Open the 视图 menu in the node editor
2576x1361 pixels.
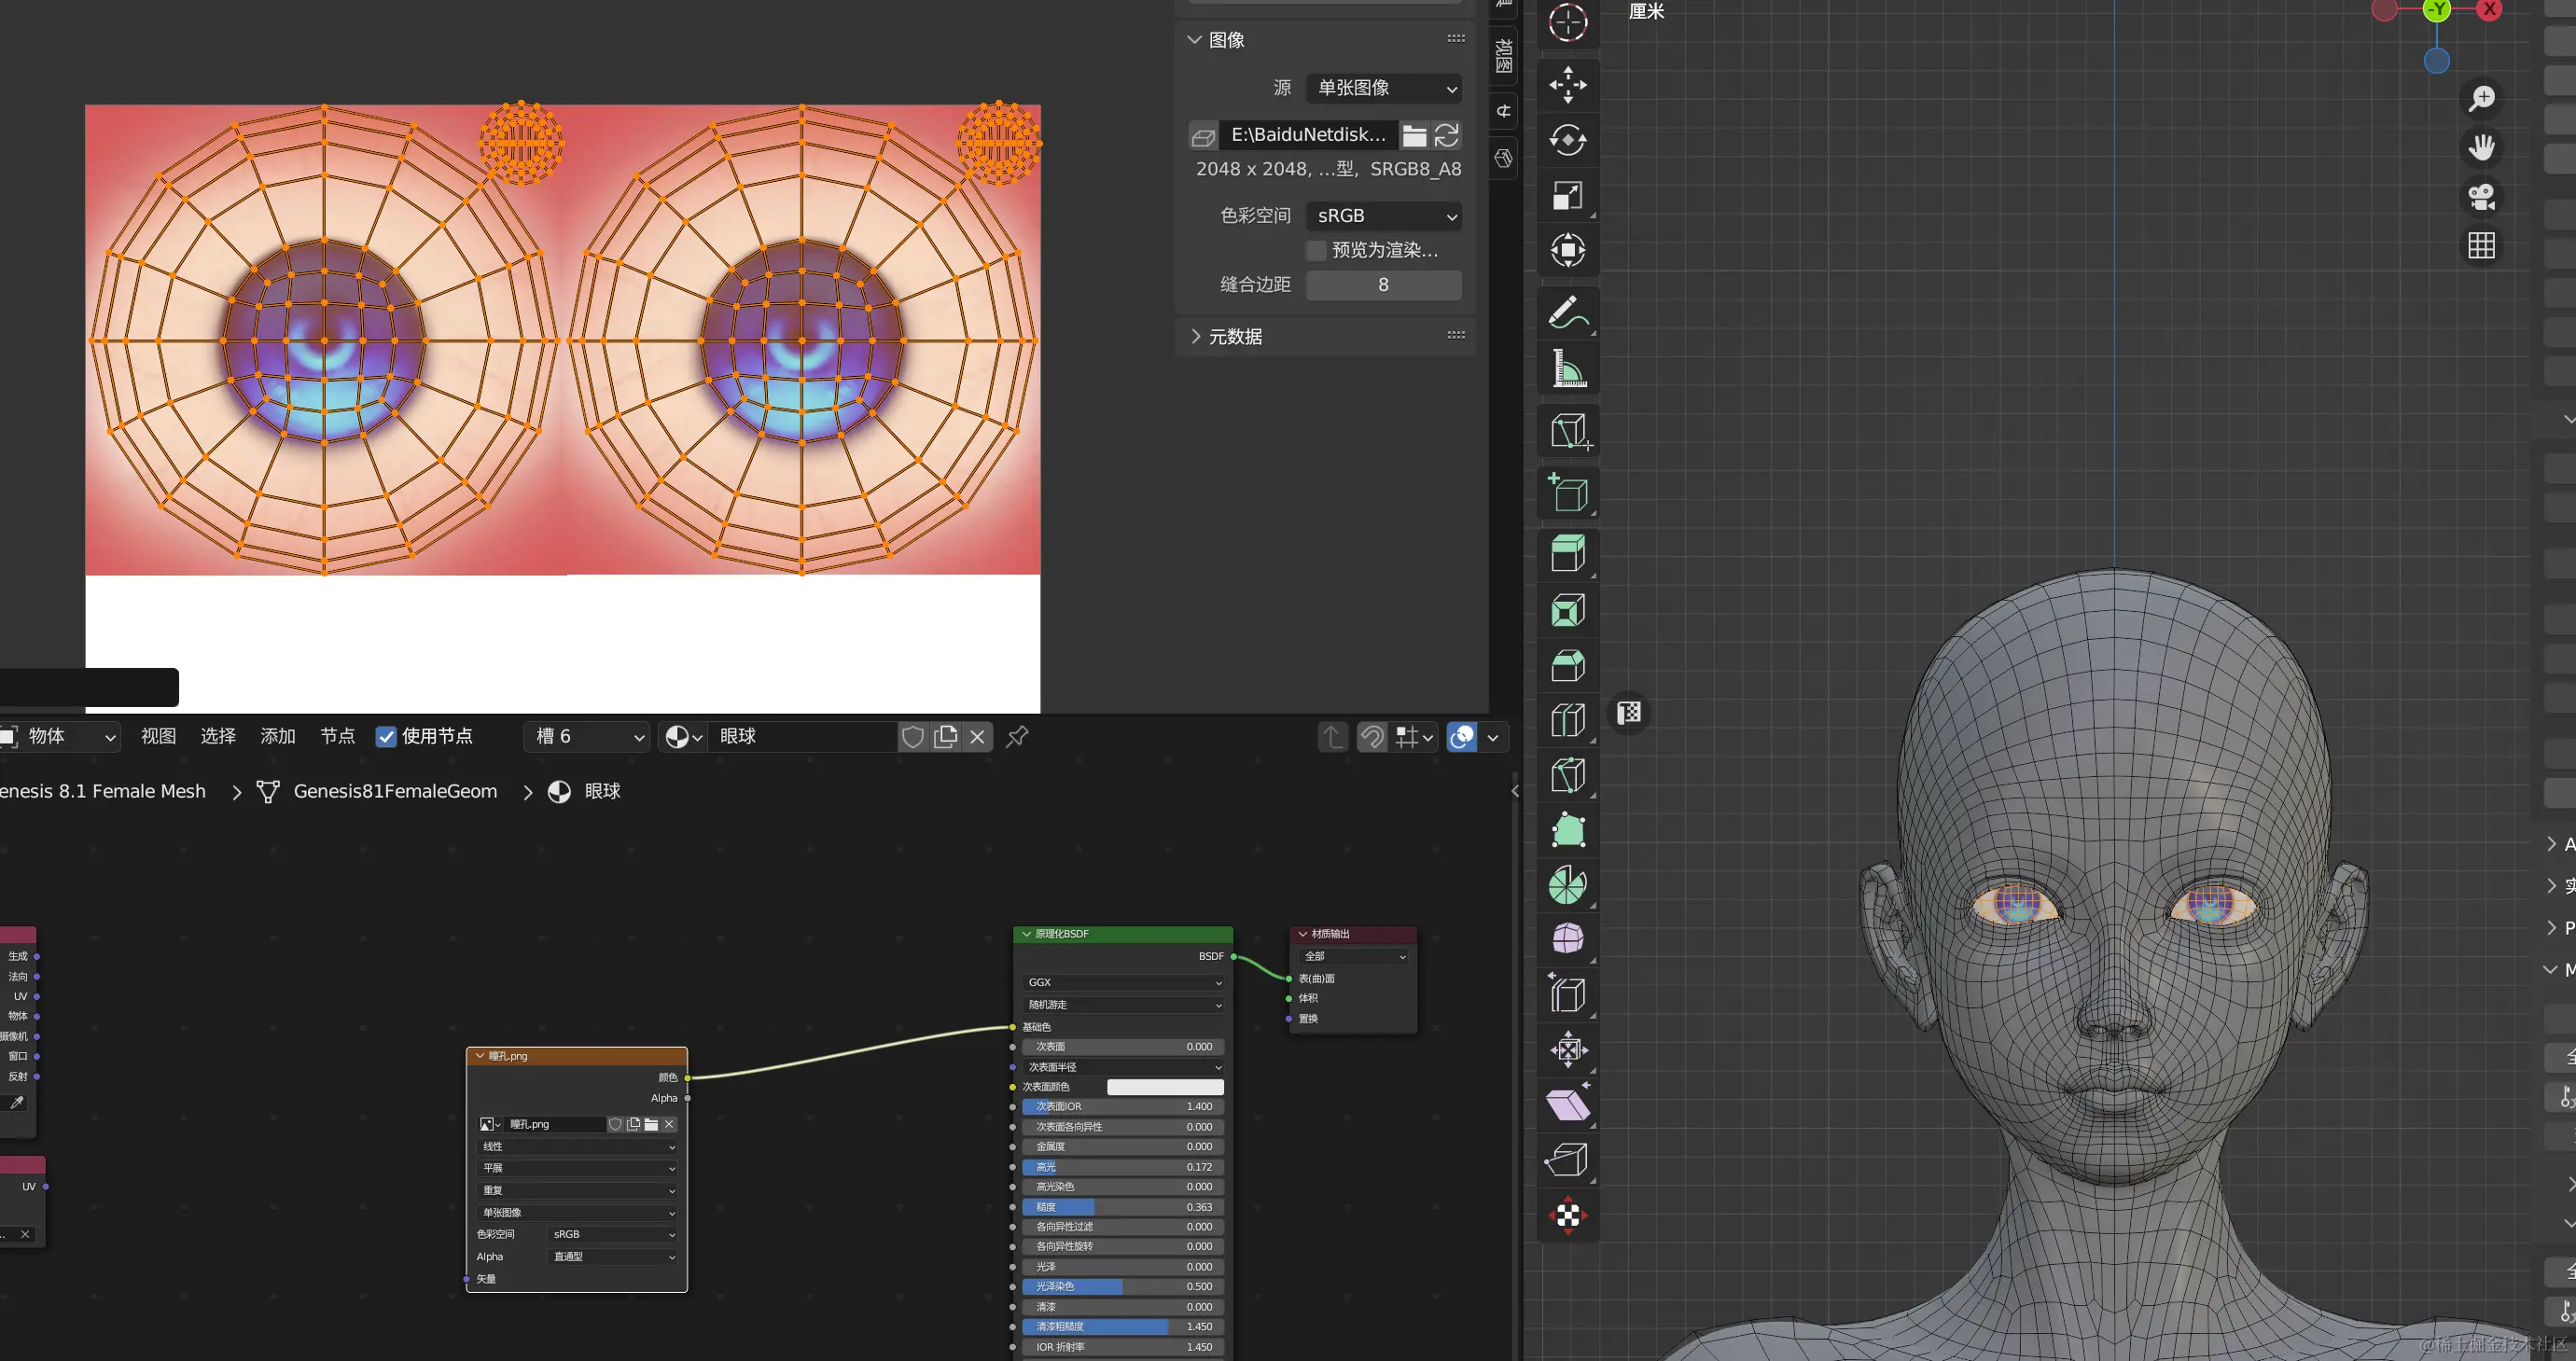click(x=158, y=736)
